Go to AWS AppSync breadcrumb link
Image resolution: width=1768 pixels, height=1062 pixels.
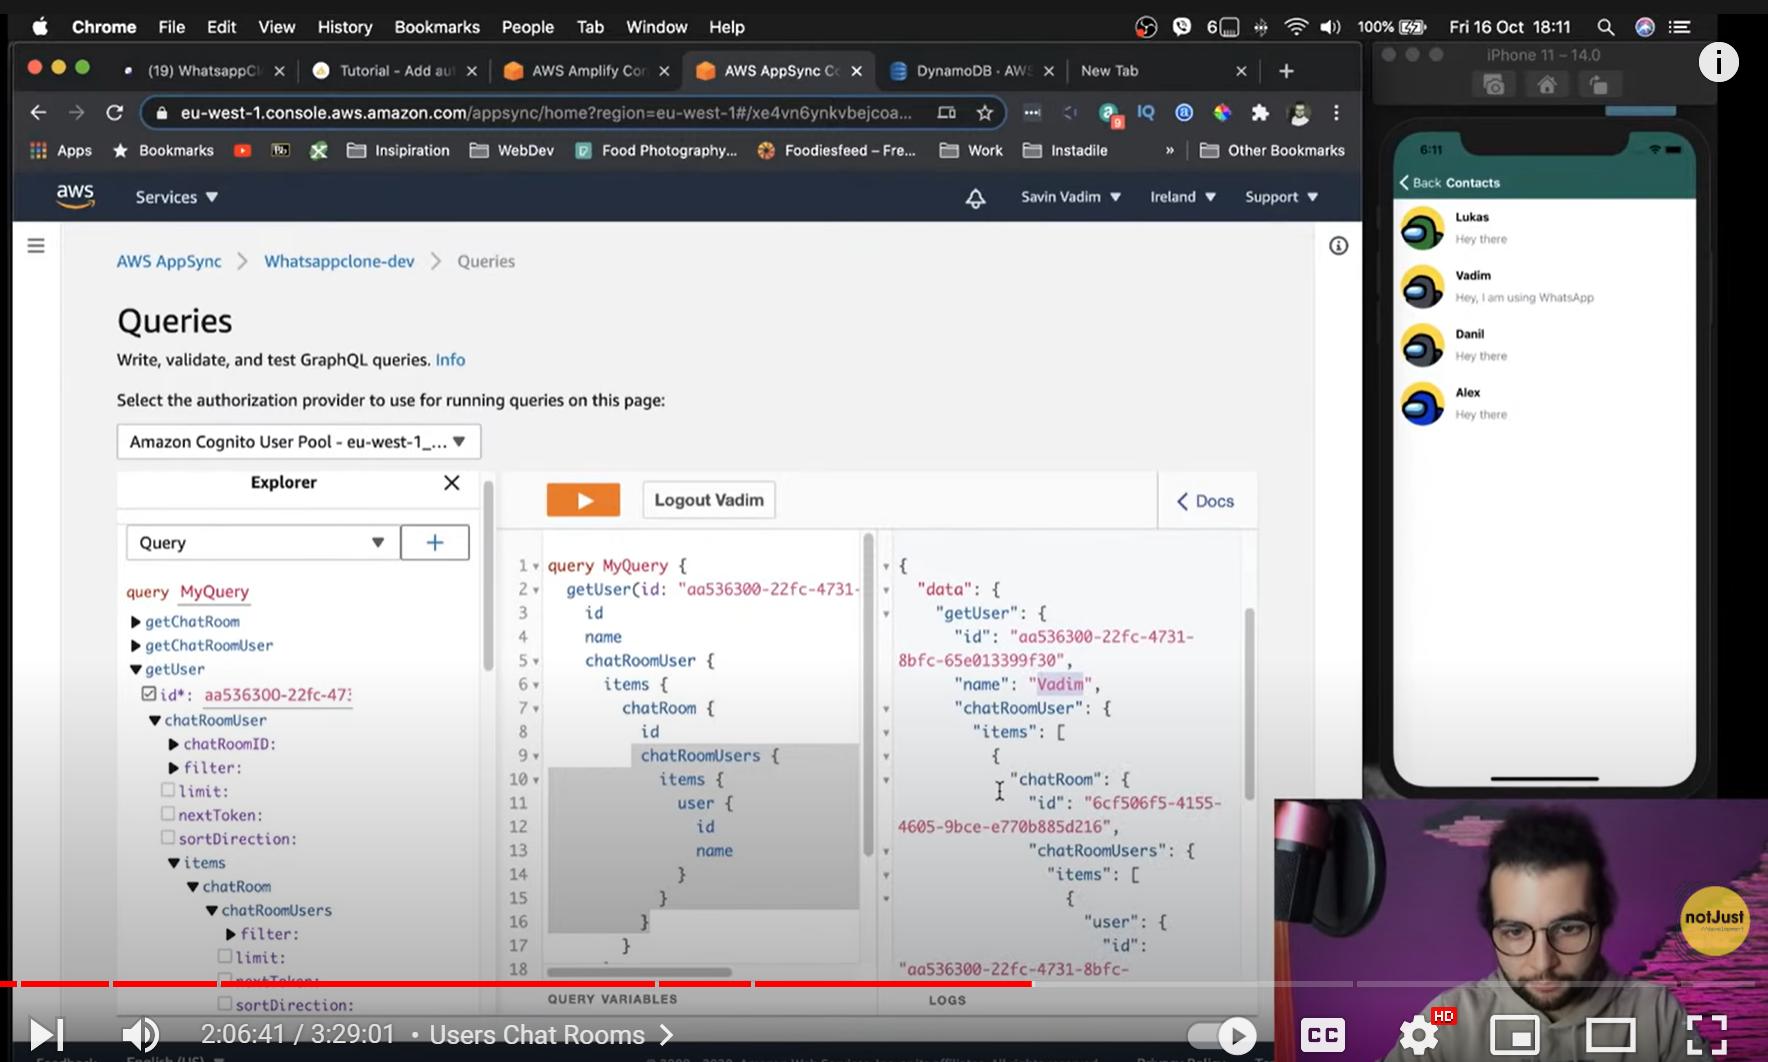point(169,261)
